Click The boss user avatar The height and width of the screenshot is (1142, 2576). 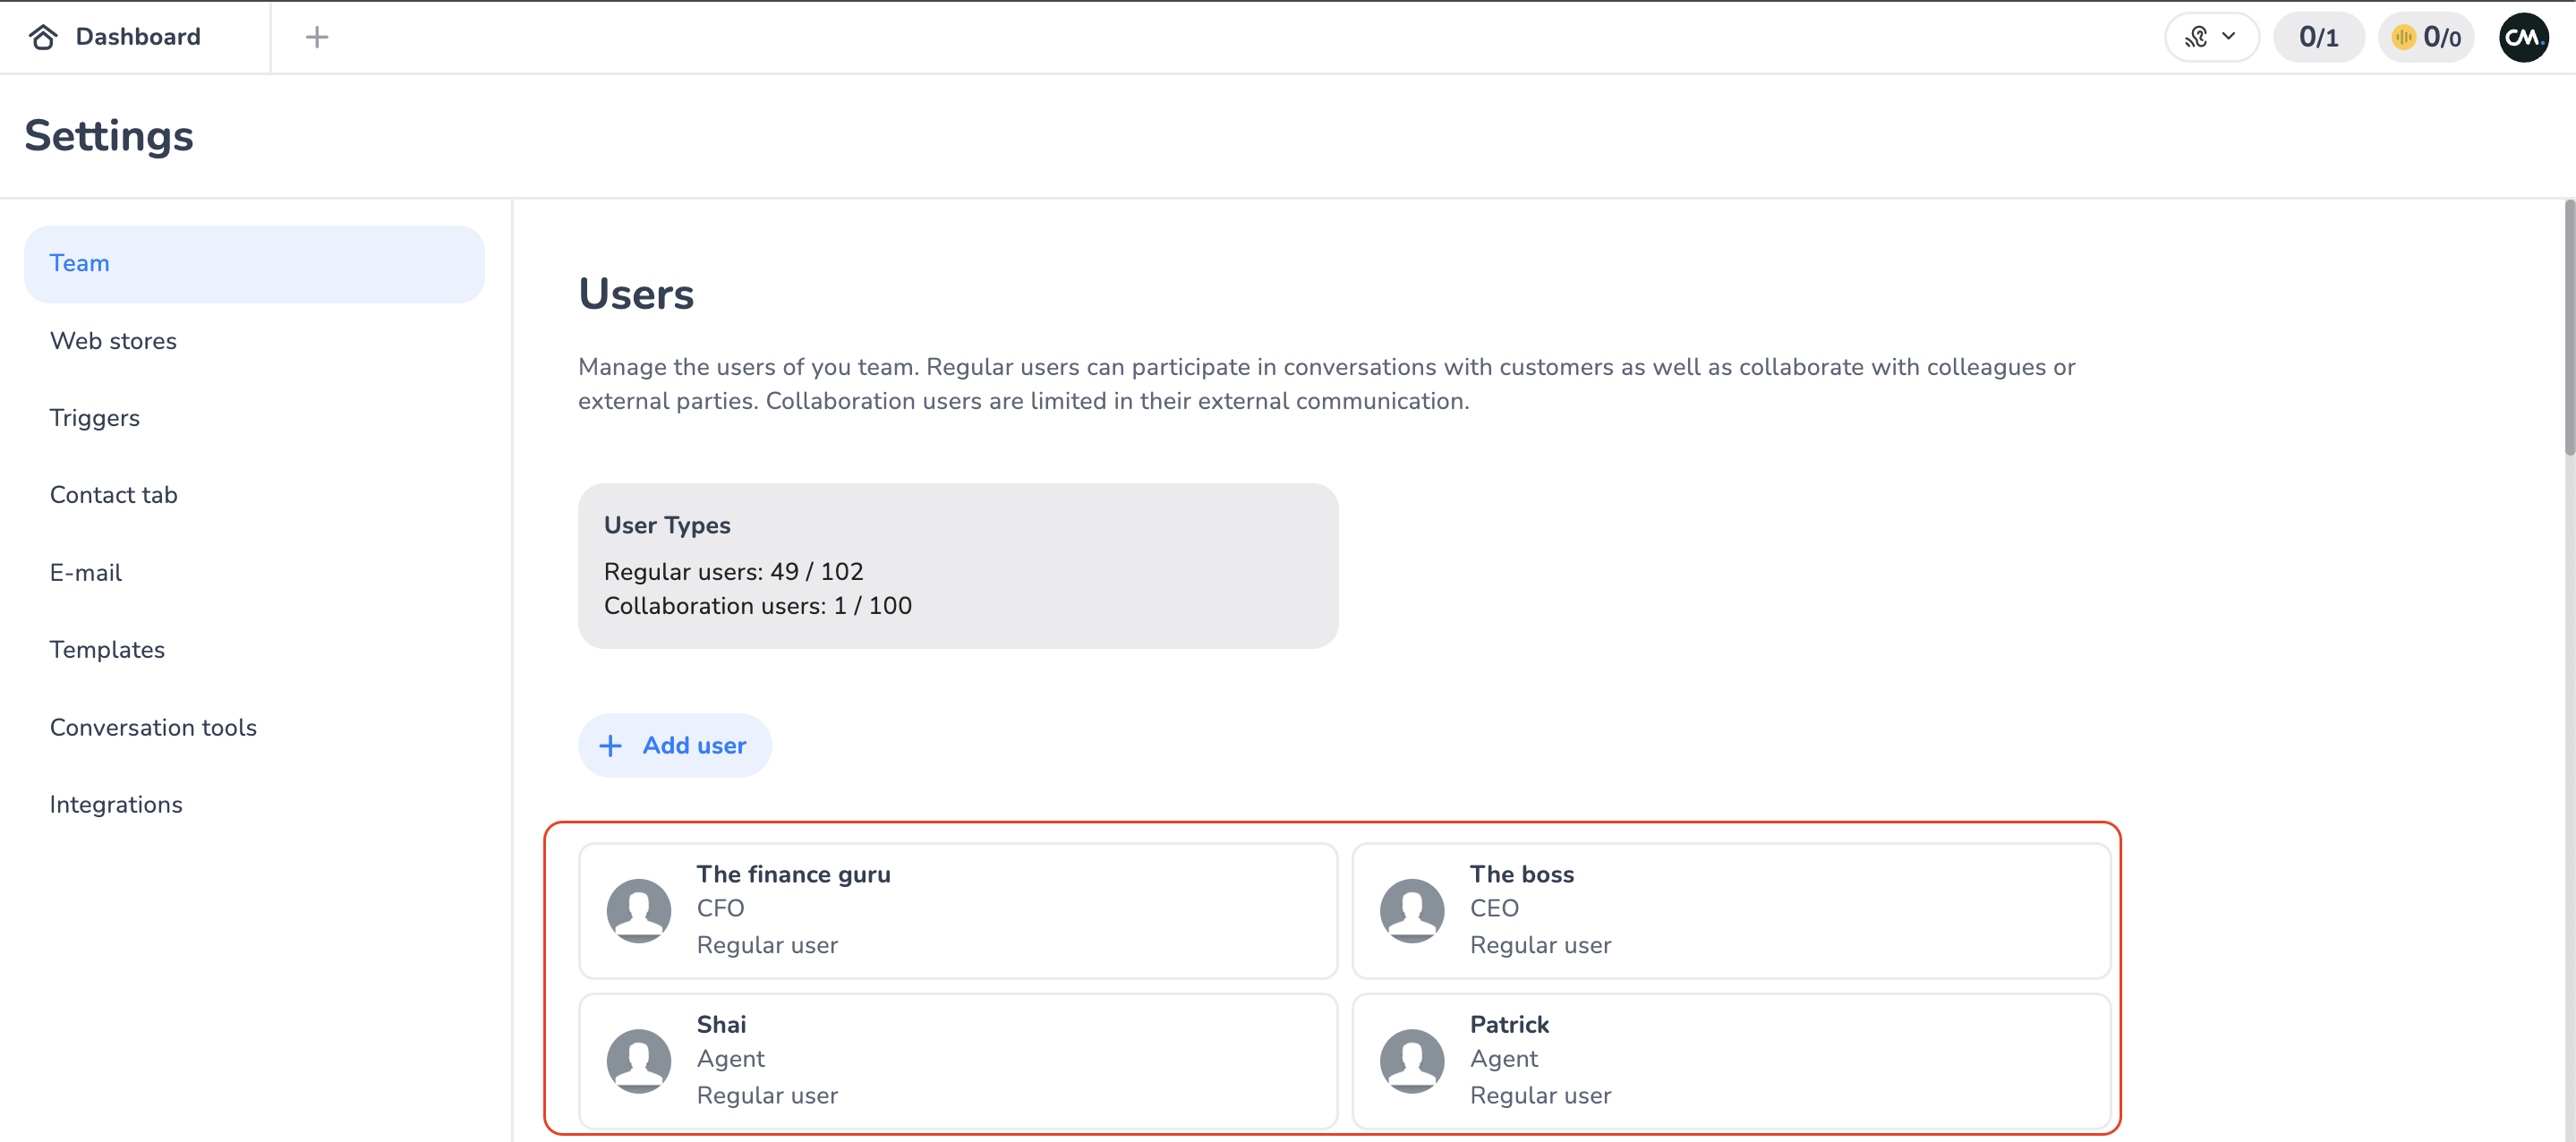[x=1411, y=910]
